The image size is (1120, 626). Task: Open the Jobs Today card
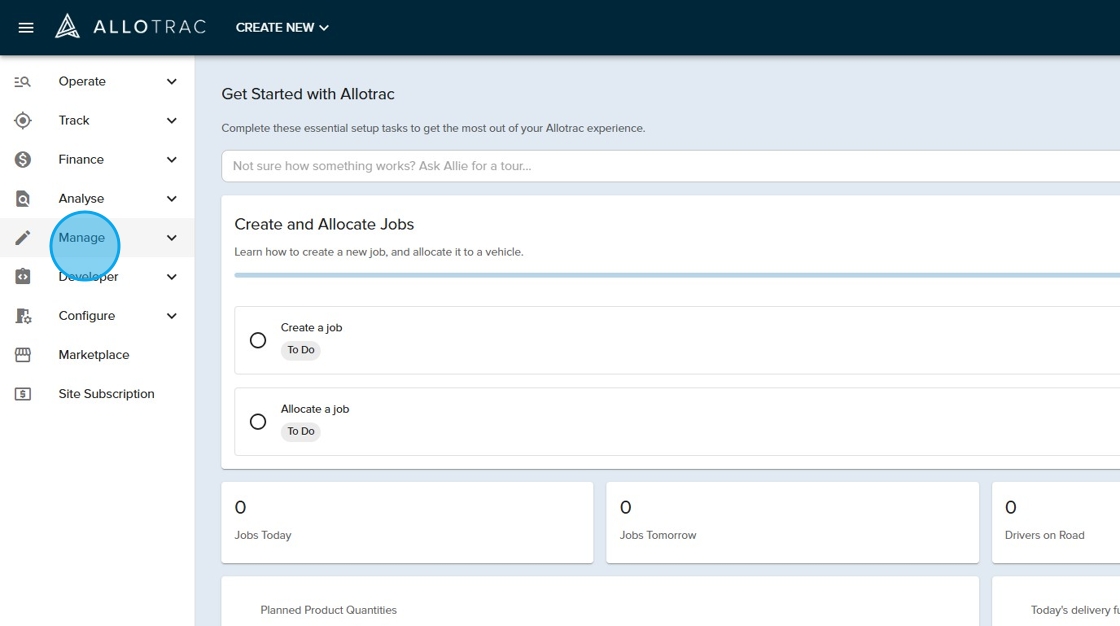point(406,522)
